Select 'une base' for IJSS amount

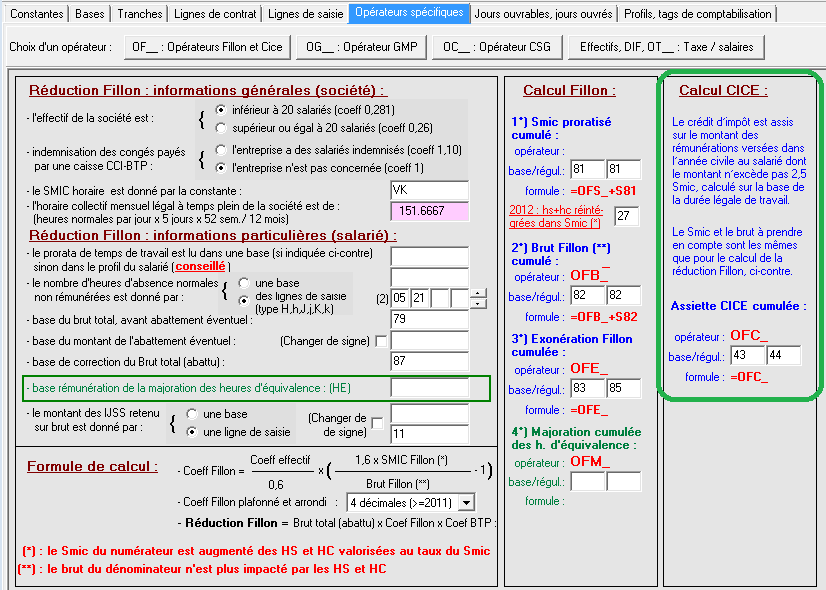(x=192, y=414)
